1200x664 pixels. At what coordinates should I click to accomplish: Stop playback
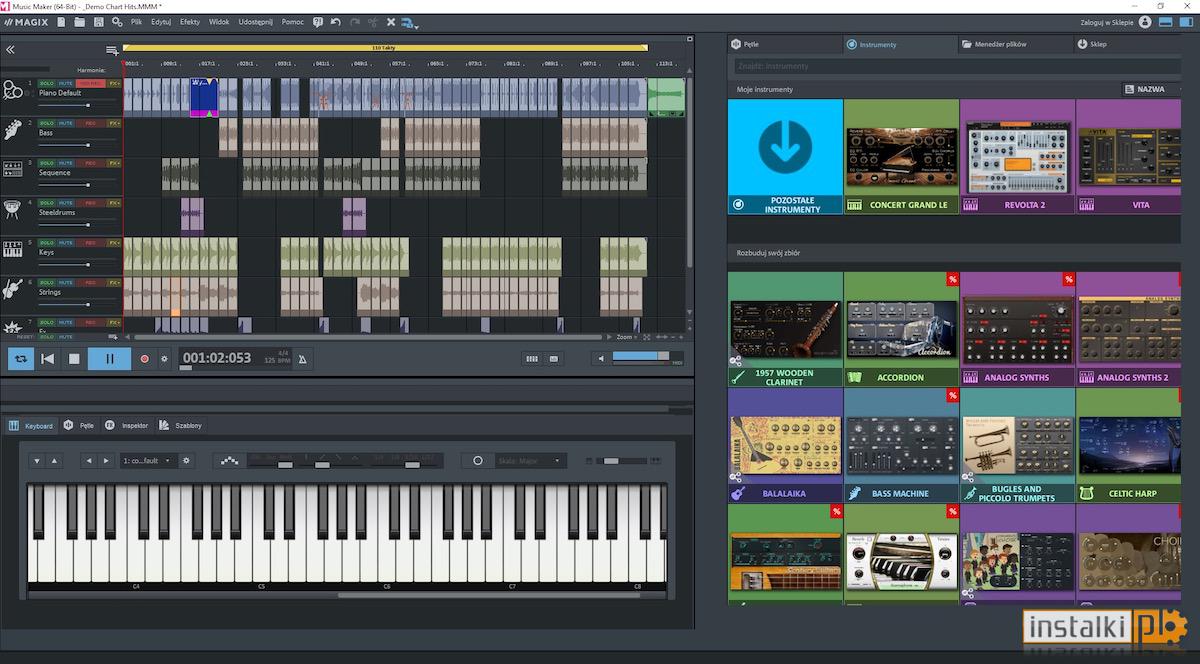[x=74, y=358]
